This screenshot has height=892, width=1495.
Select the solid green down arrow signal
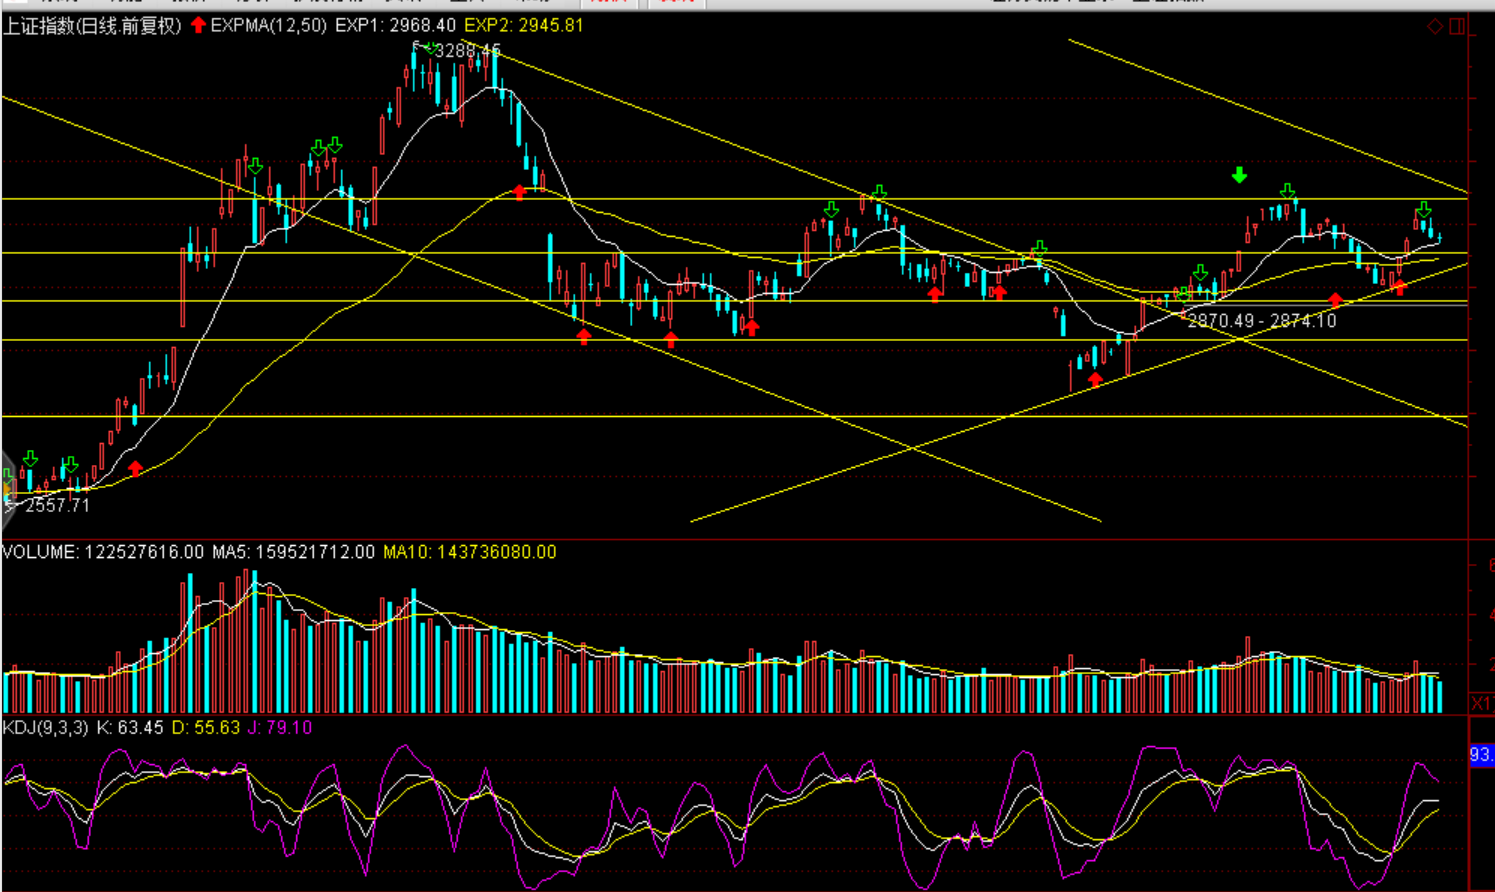[x=1239, y=176]
